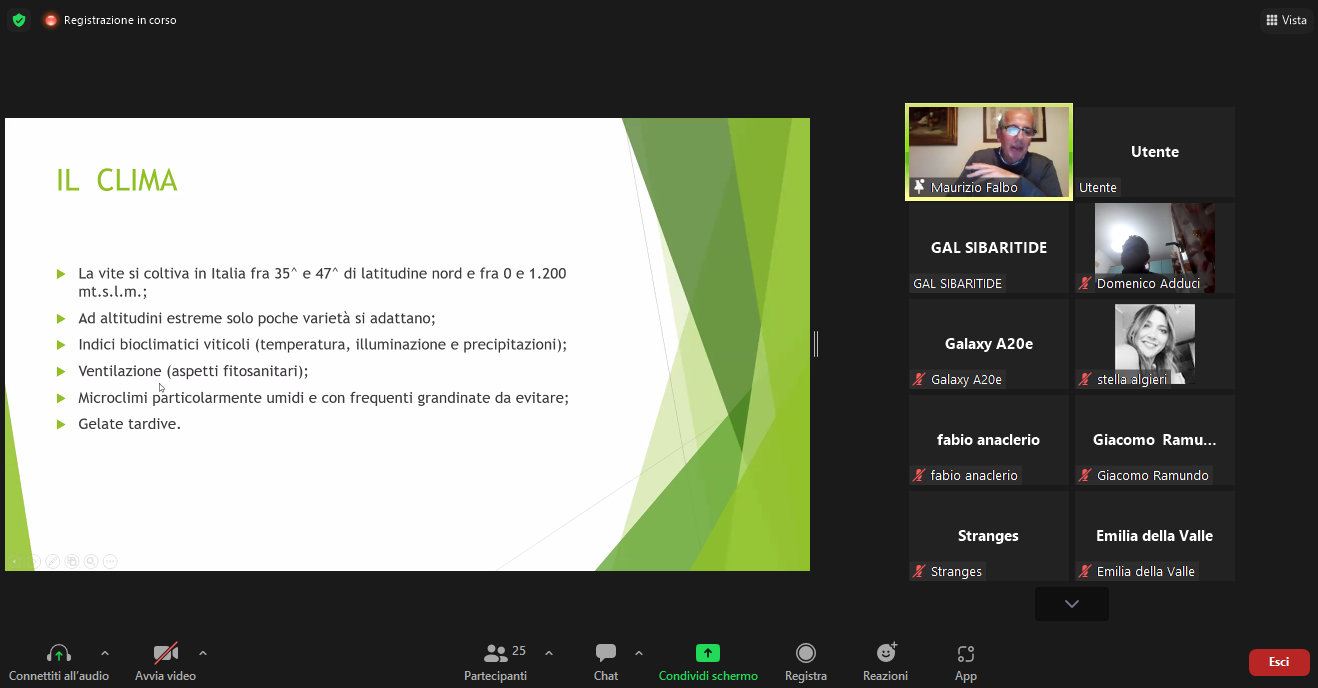This screenshot has height=688, width=1318.
Task: Click the muted mic icon on Giacomo Ramundo
Action: (x=1085, y=476)
